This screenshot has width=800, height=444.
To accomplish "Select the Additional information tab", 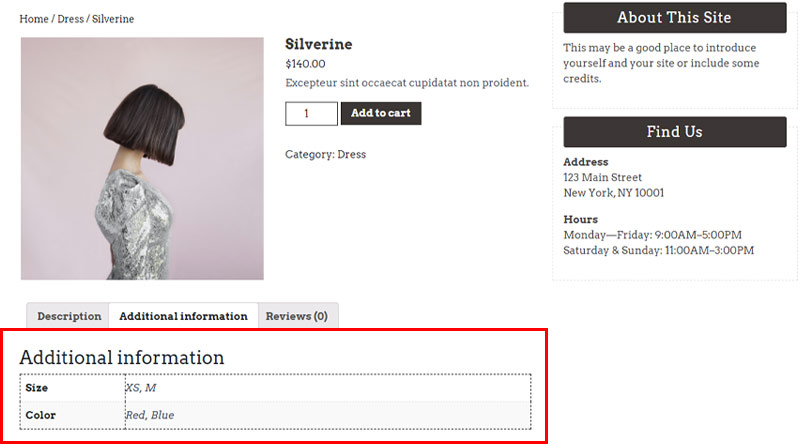I will click(x=183, y=316).
